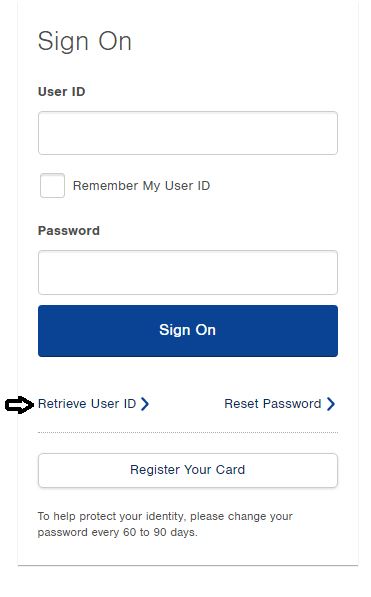
Task: Click the Sign On page heading
Action: (x=85, y=41)
